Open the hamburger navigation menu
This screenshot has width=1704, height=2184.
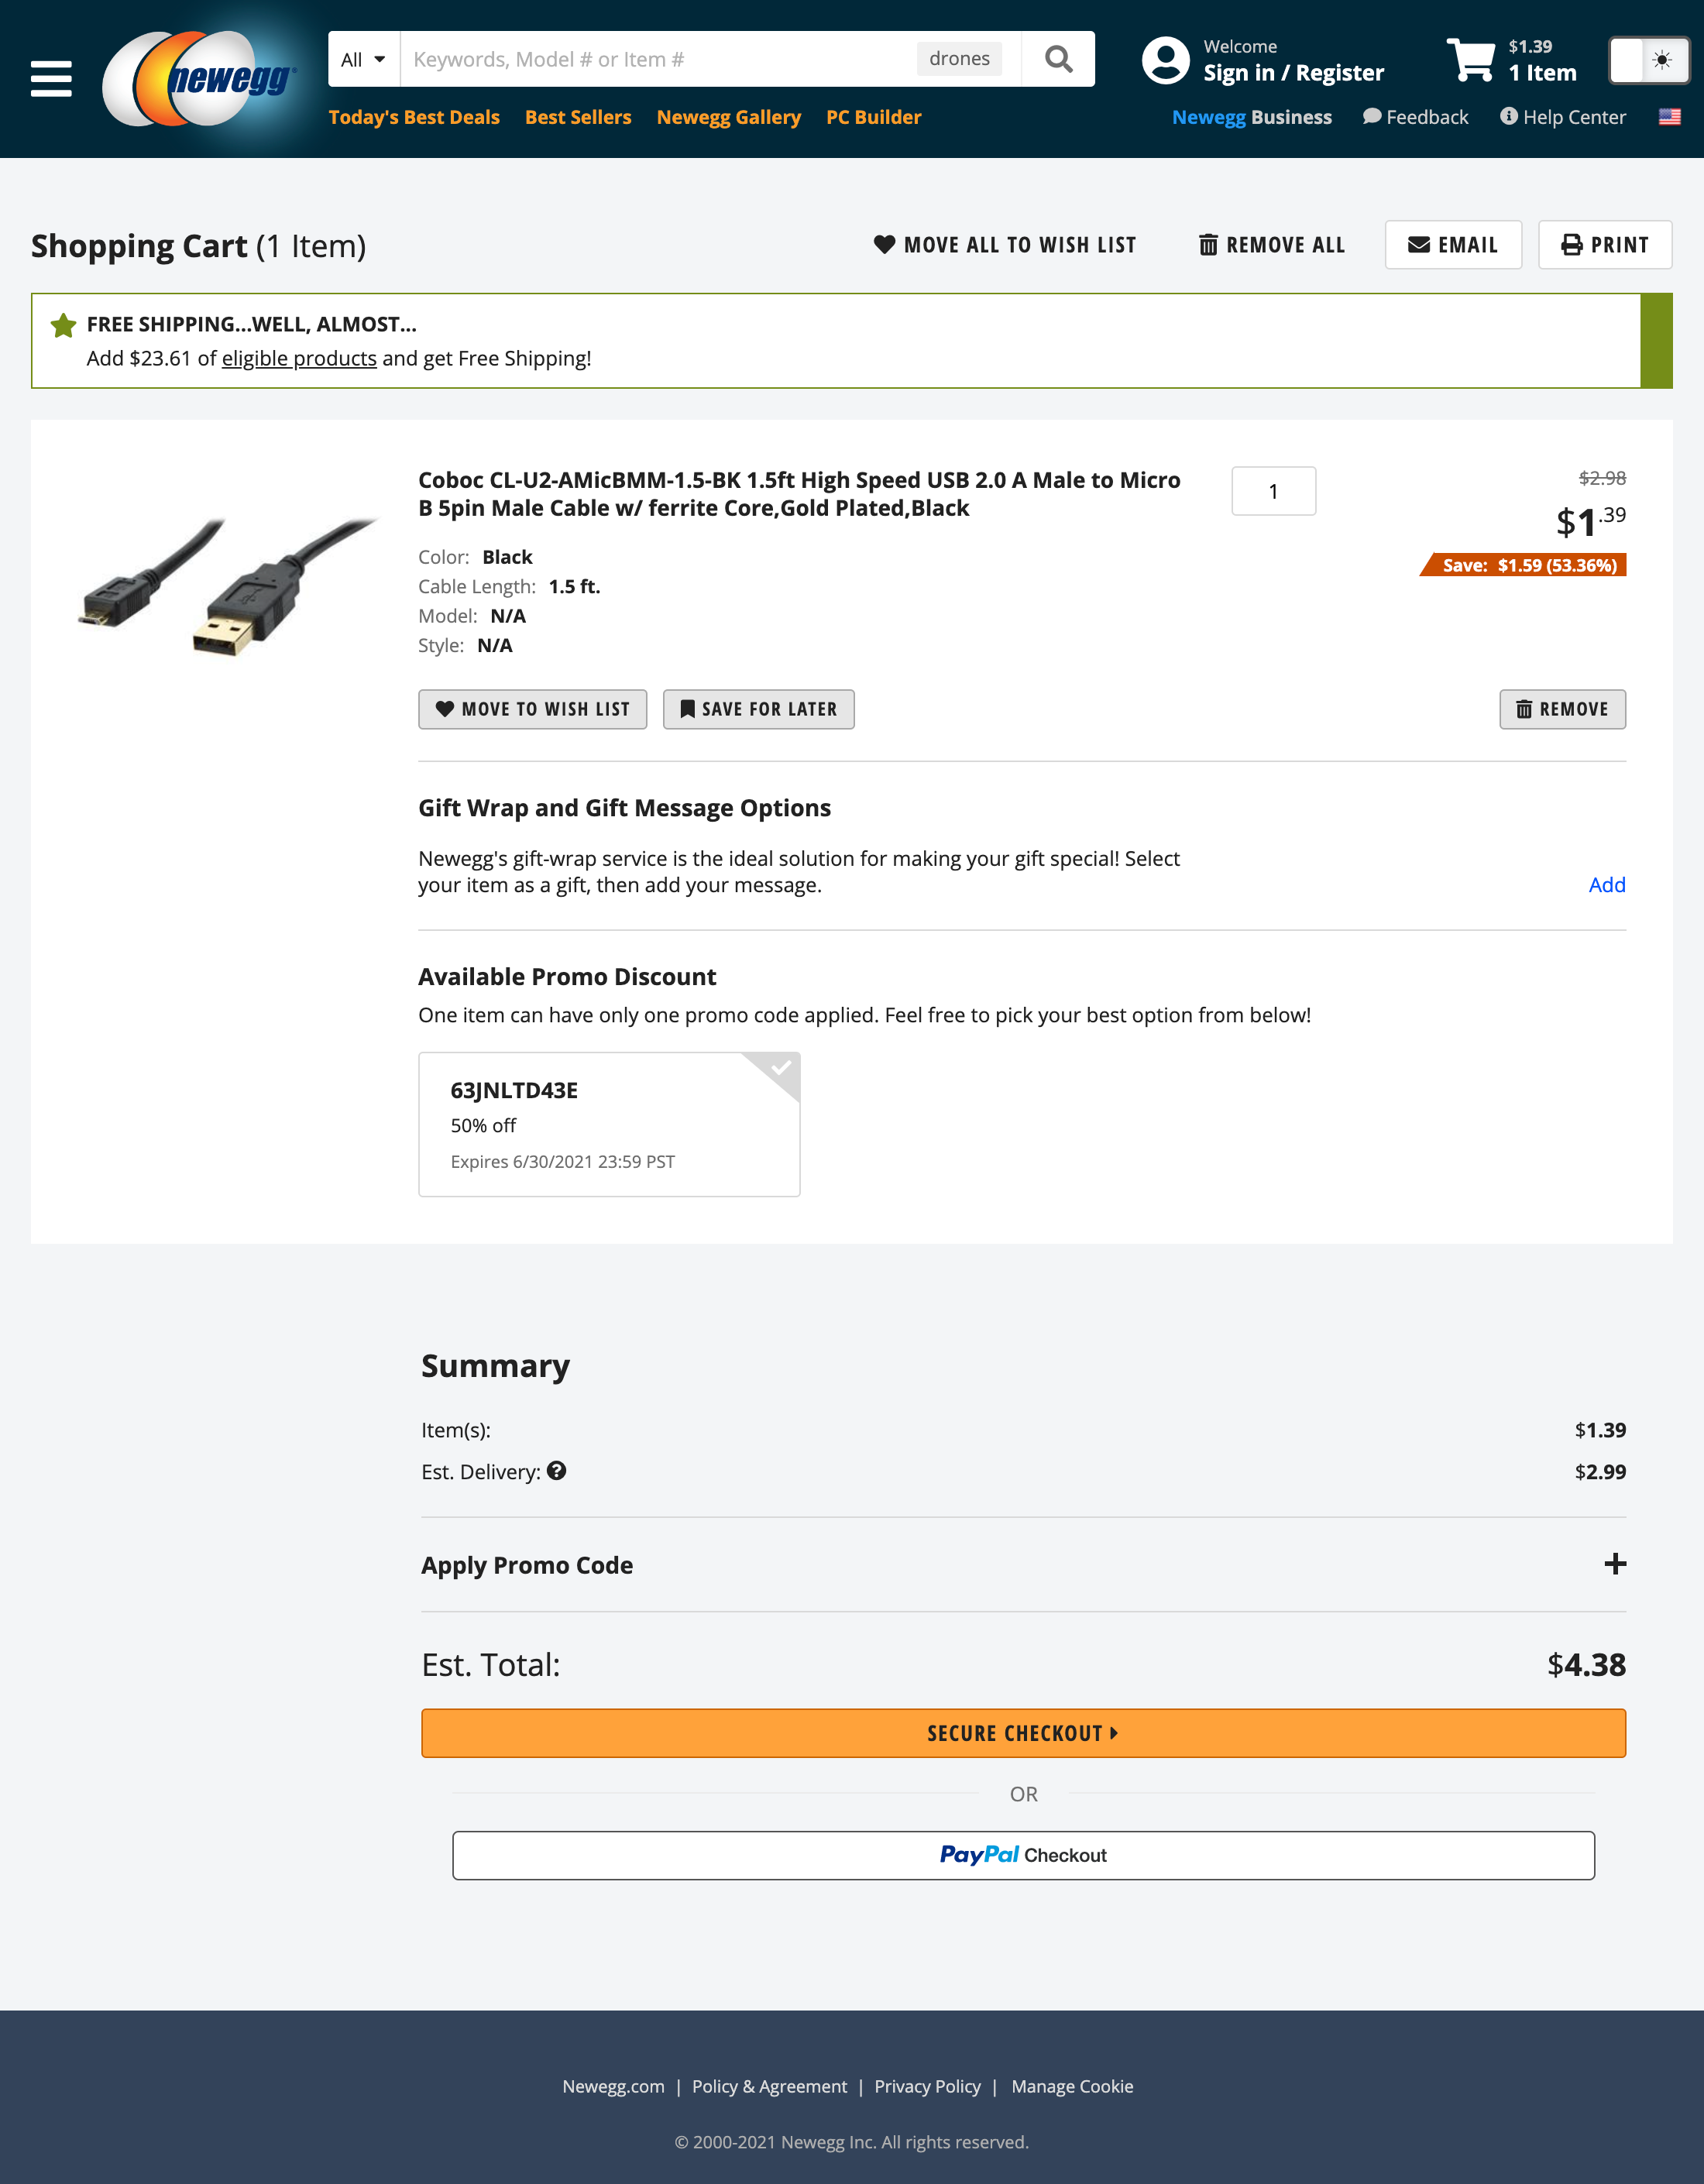pos(52,79)
